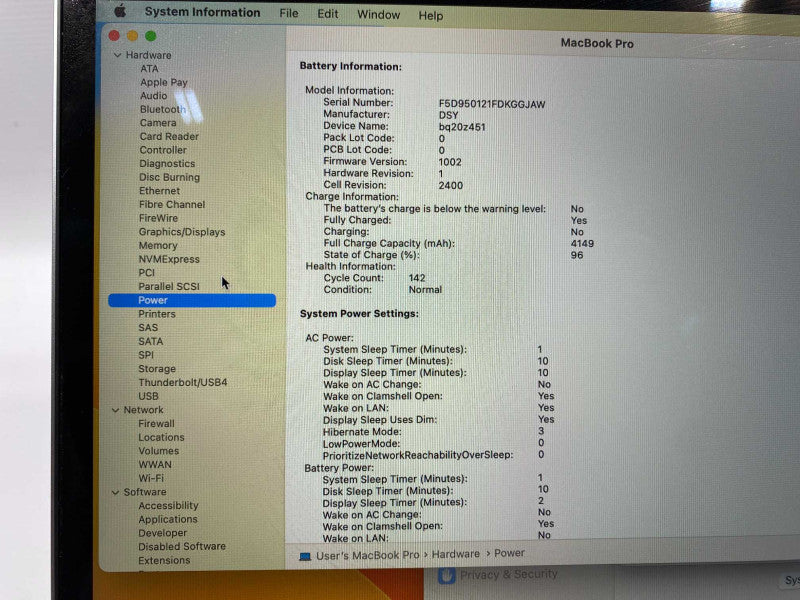Open the System Information app menu
Screen dimensions: 800x600
pyautogui.click(x=202, y=12)
